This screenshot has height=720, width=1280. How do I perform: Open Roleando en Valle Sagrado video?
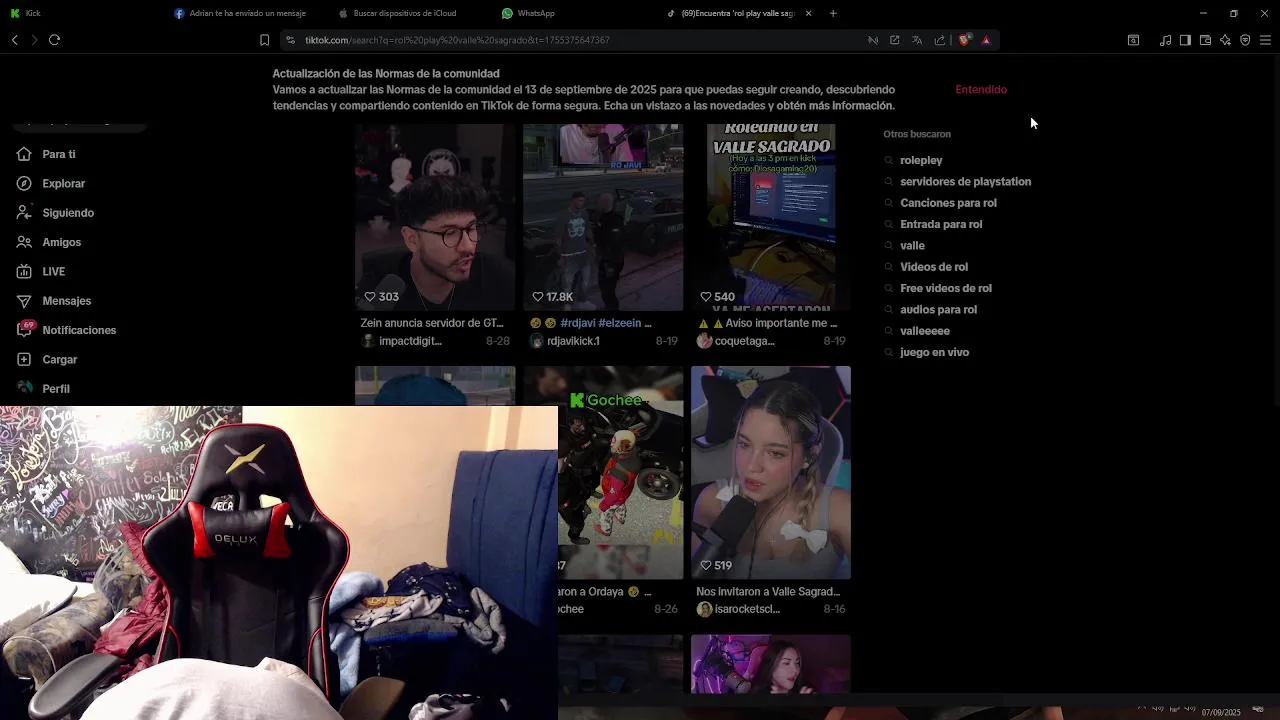point(771,217)
